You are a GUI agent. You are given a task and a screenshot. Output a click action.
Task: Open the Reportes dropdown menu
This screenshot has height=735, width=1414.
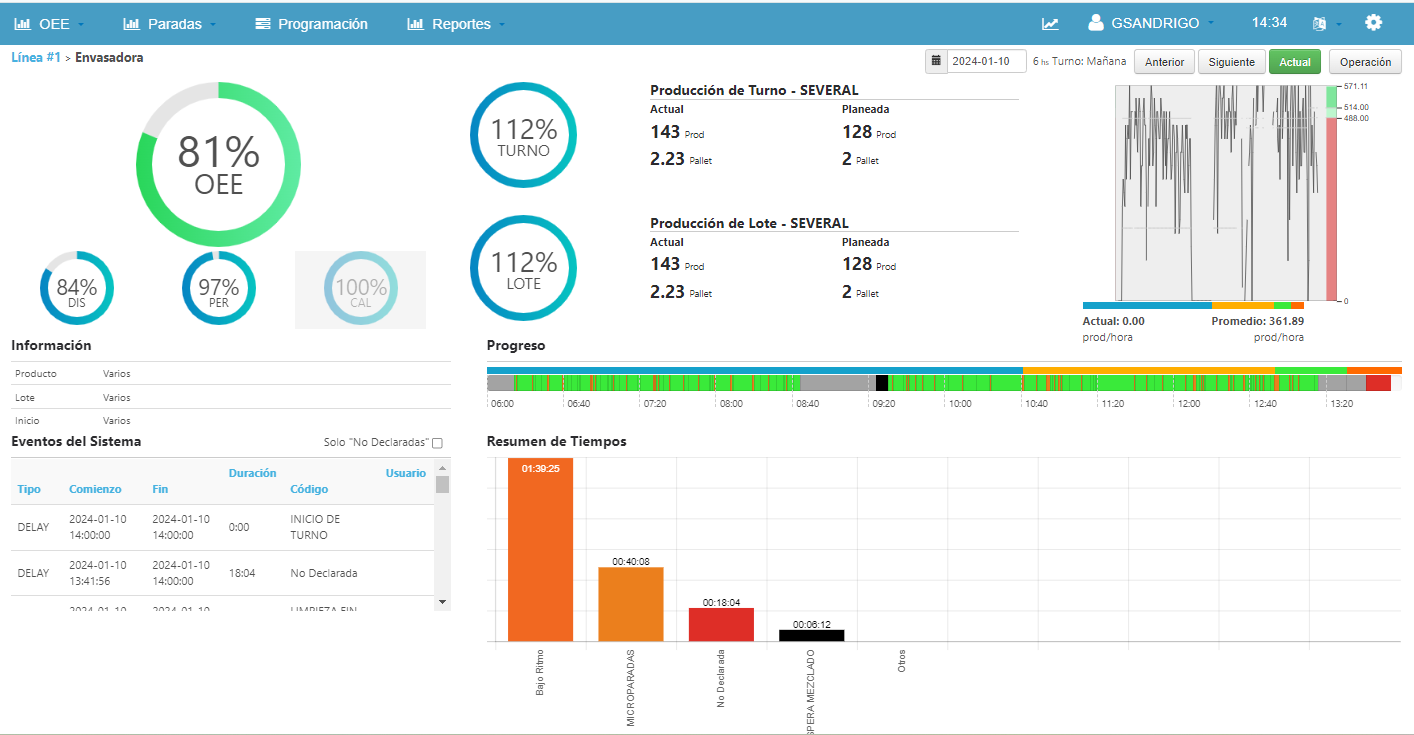coord(457,24)
